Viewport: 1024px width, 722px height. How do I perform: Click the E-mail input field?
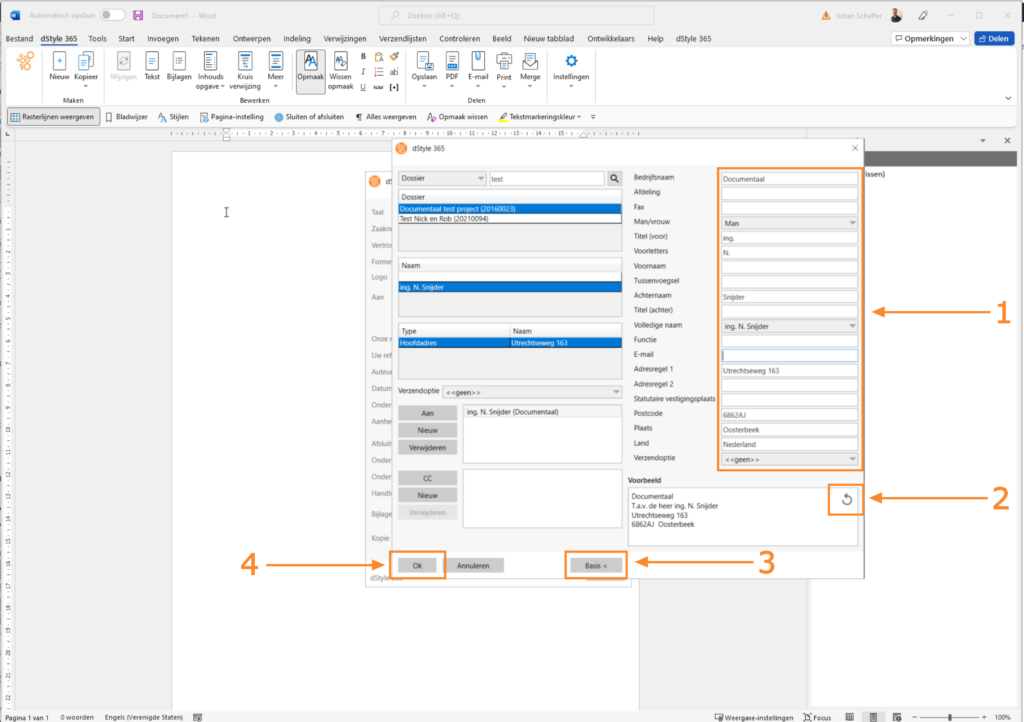coord(789,356)
